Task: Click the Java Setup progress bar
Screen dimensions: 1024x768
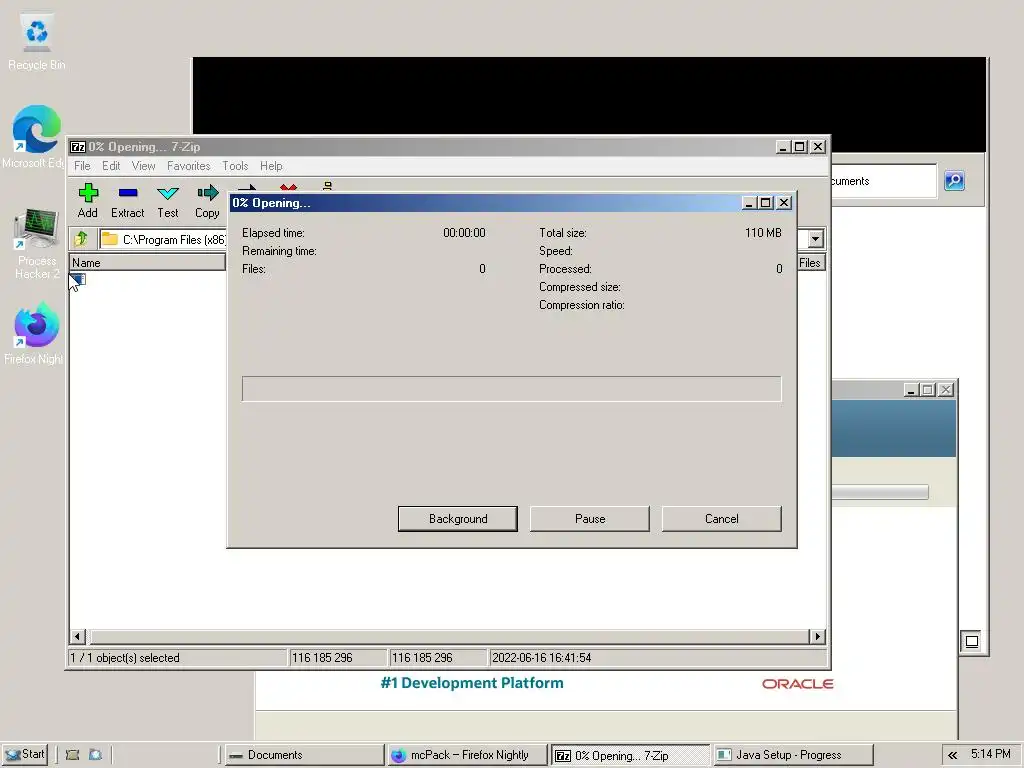Action: [x=880, y=492]
